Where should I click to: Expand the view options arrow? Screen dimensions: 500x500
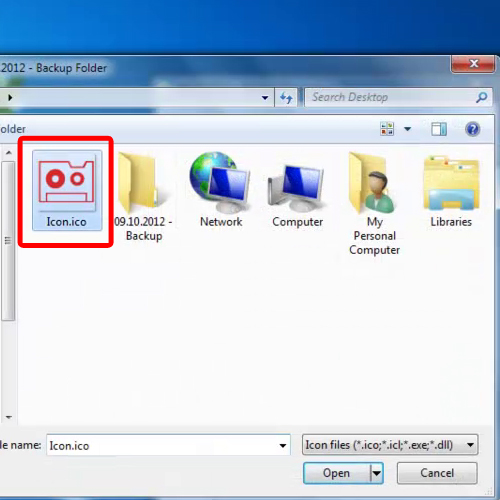tap(407, 129)
